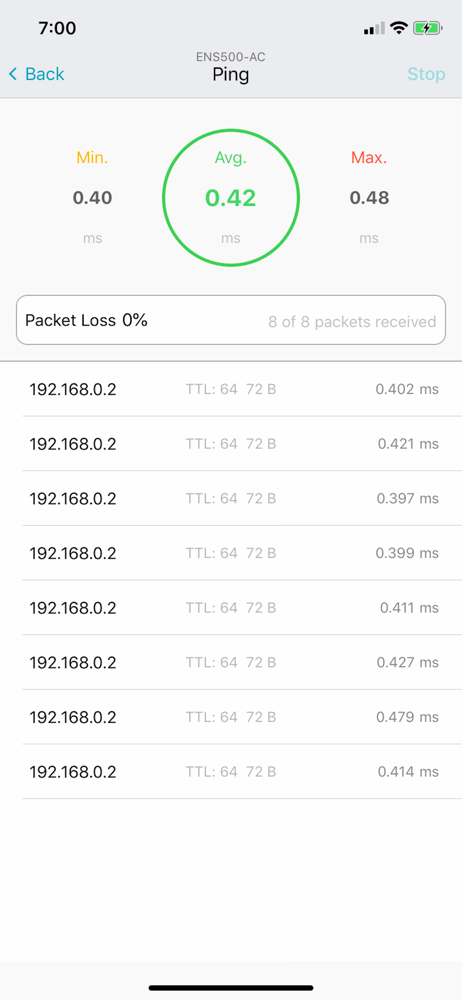Select ping result with 0.411 ms
Screen dimensions: 462x1000
[x=231, y=608]
